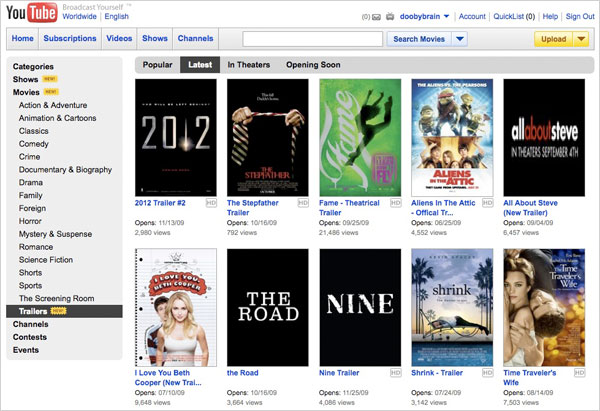600x411 pixels.
Task: Open The Road poster thumbnail
Action: click(x=267, y=308)
